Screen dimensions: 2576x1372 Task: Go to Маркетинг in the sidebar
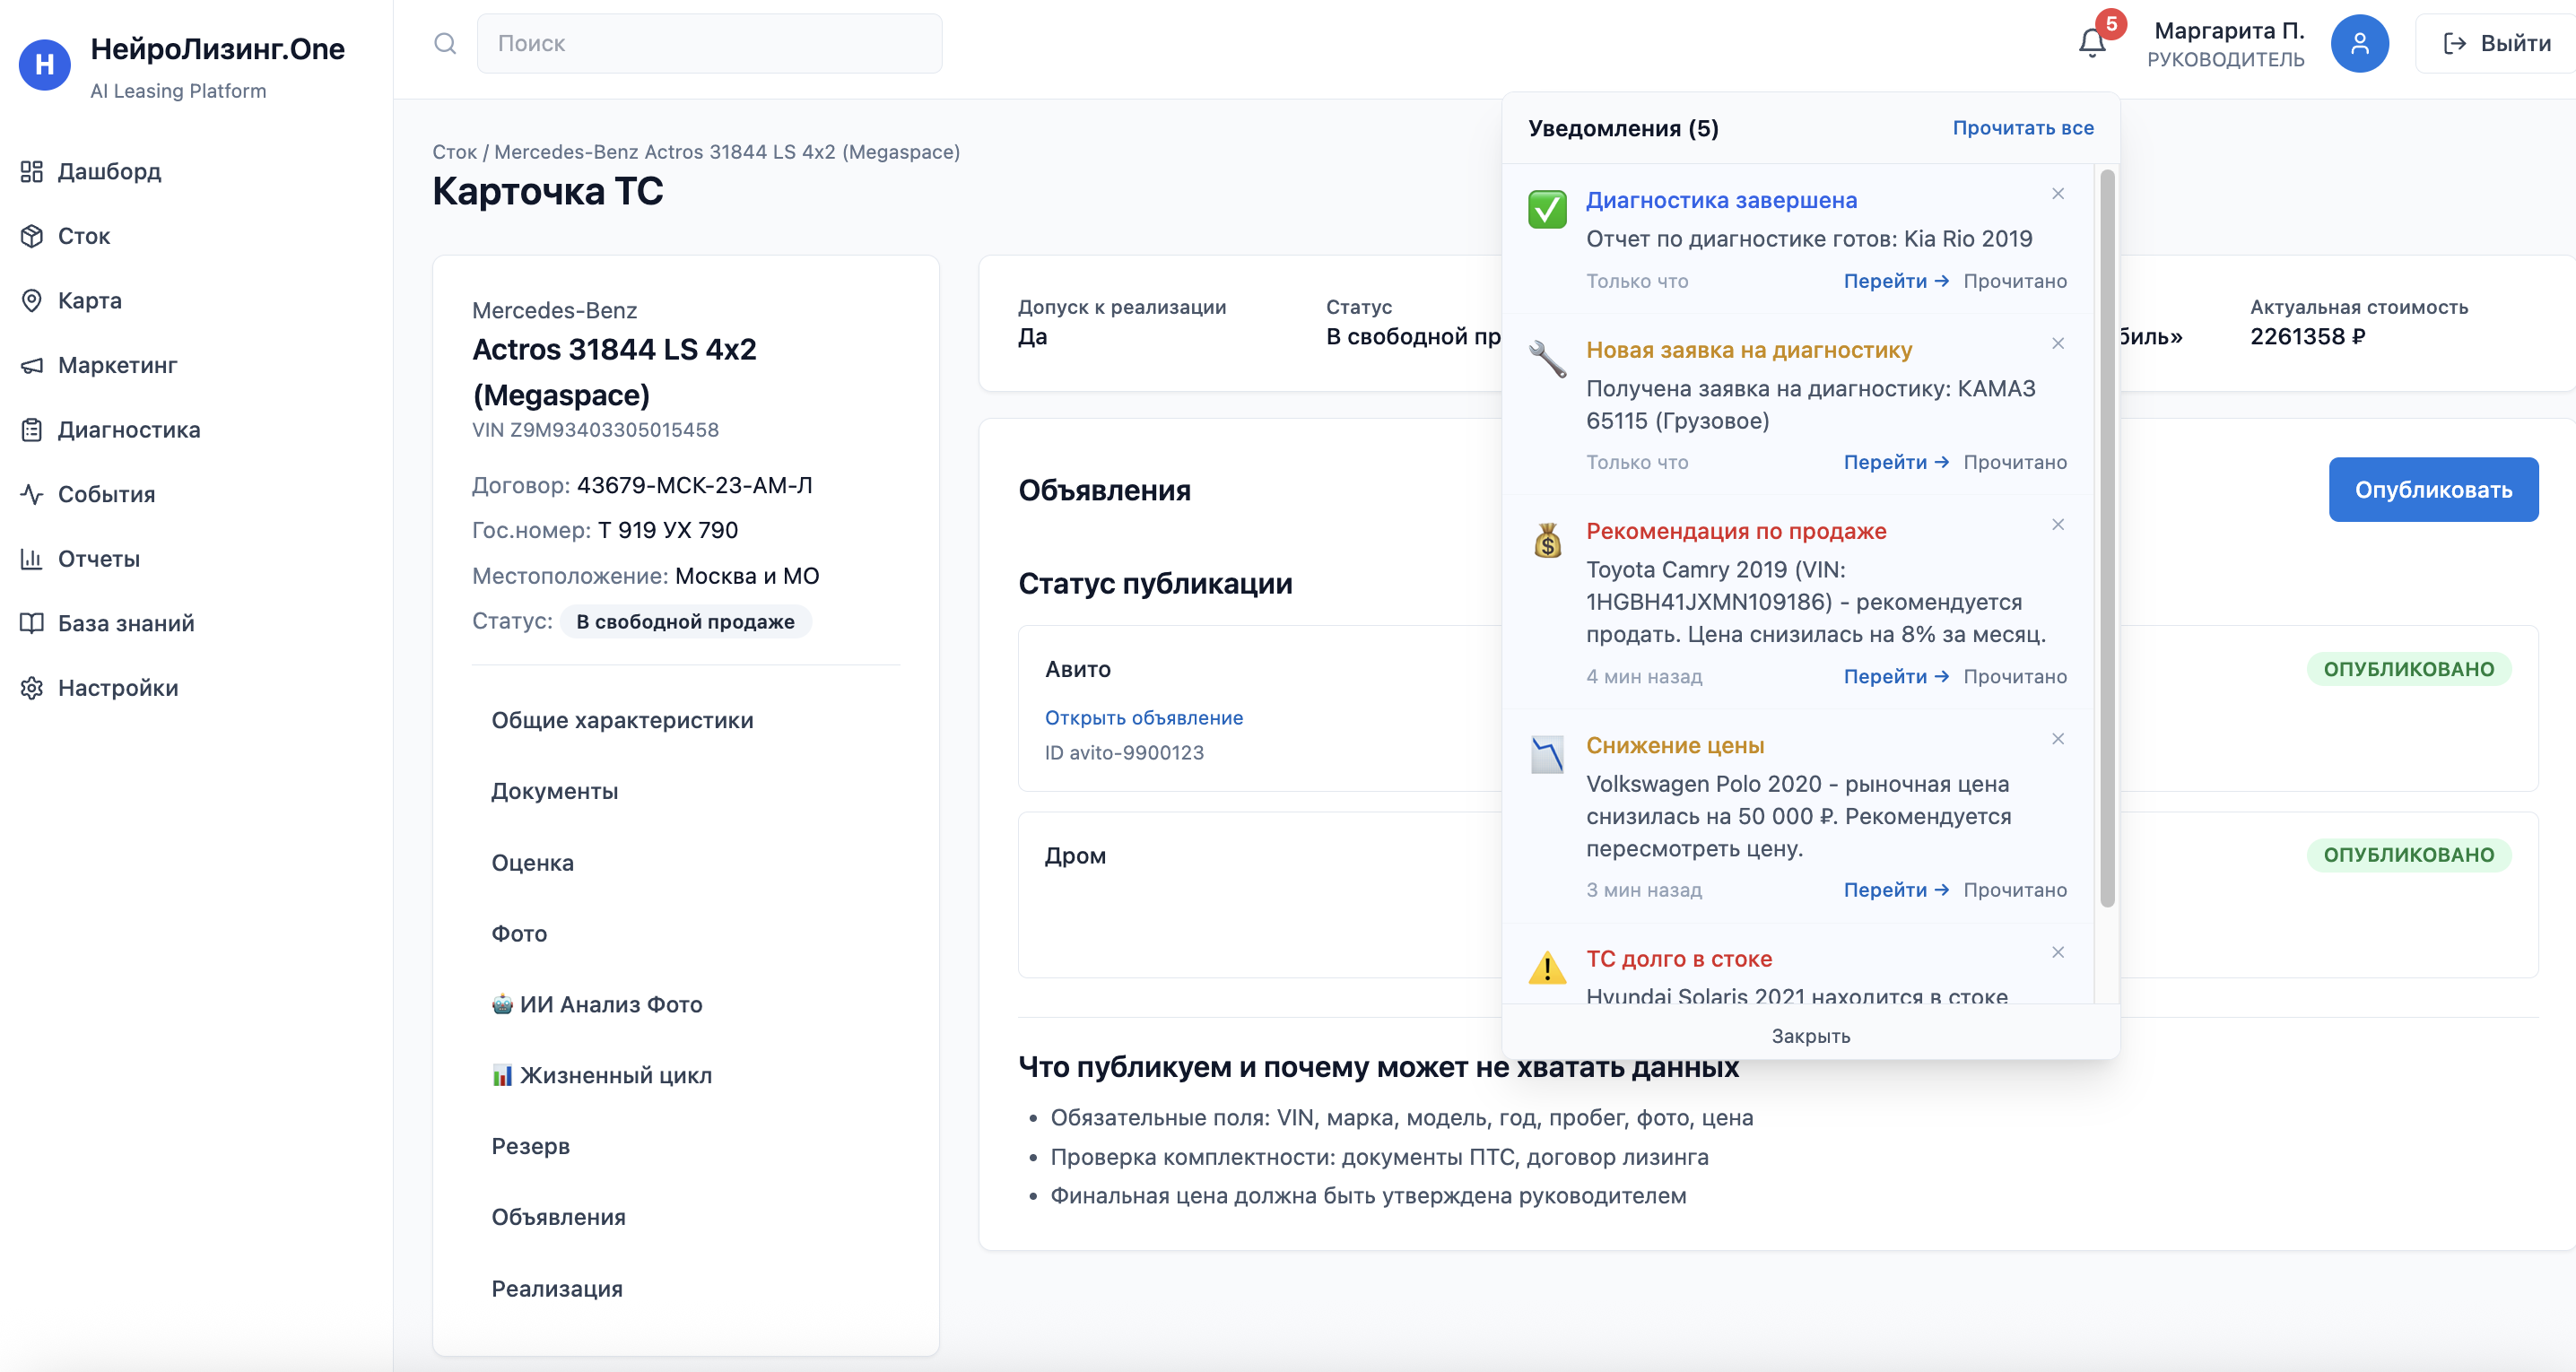[117, 365]
